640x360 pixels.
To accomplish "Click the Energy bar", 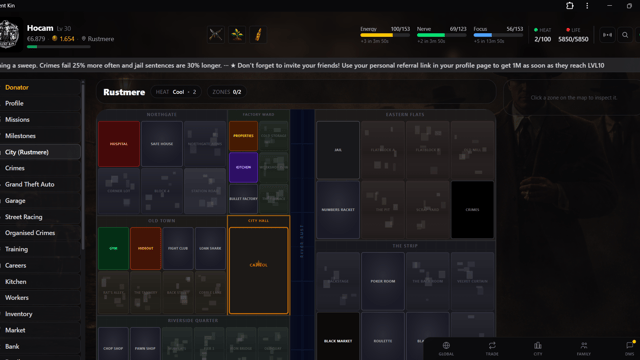I will pyautogui.click(x=385, y=35).
